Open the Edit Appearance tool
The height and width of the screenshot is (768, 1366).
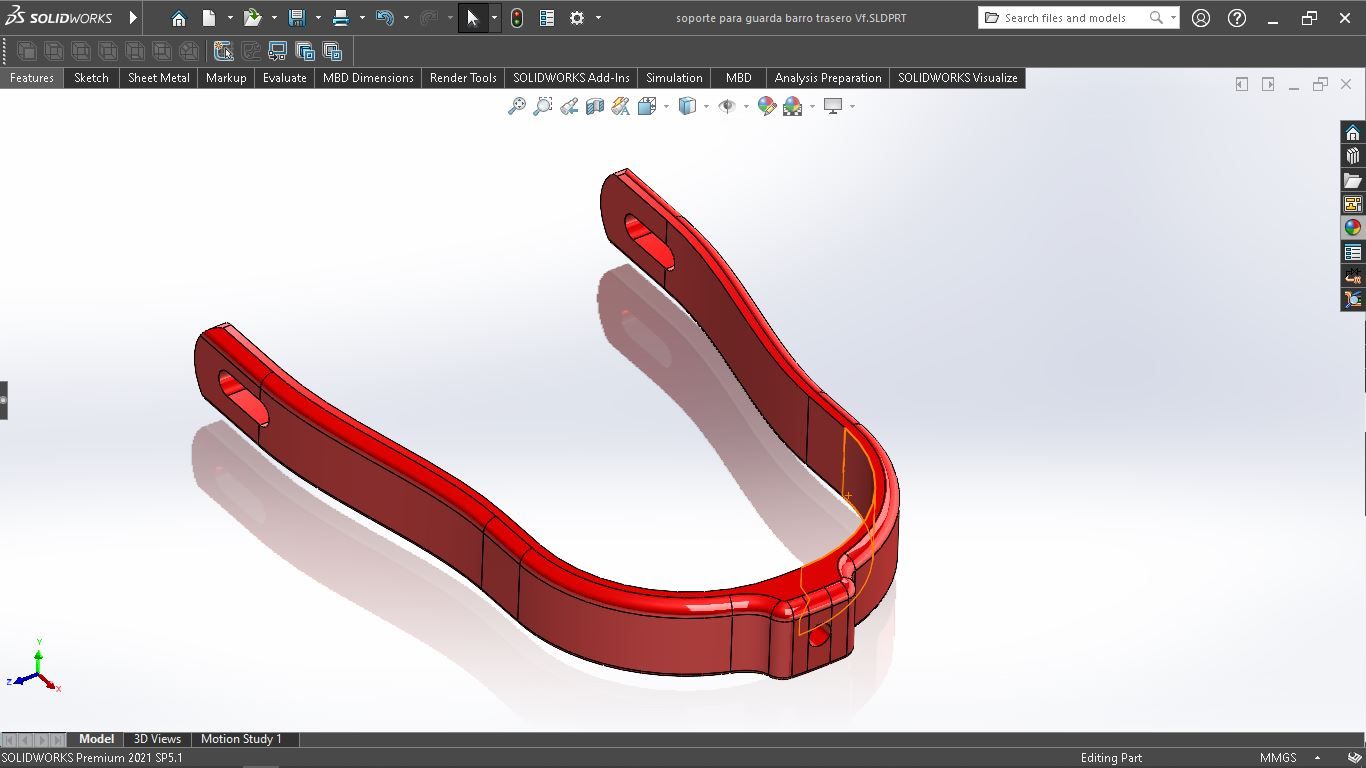pos(767,105)
